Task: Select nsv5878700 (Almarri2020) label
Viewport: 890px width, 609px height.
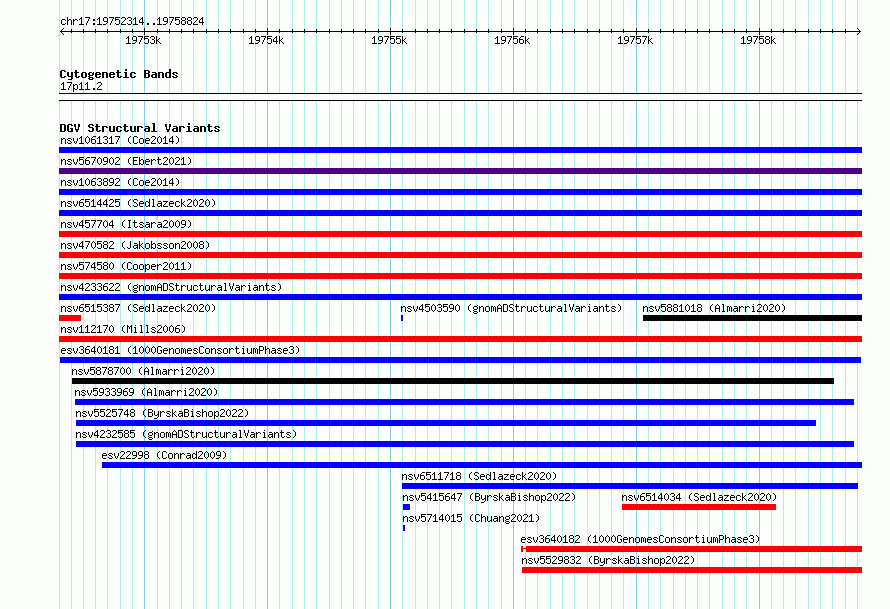Action: 143,371
